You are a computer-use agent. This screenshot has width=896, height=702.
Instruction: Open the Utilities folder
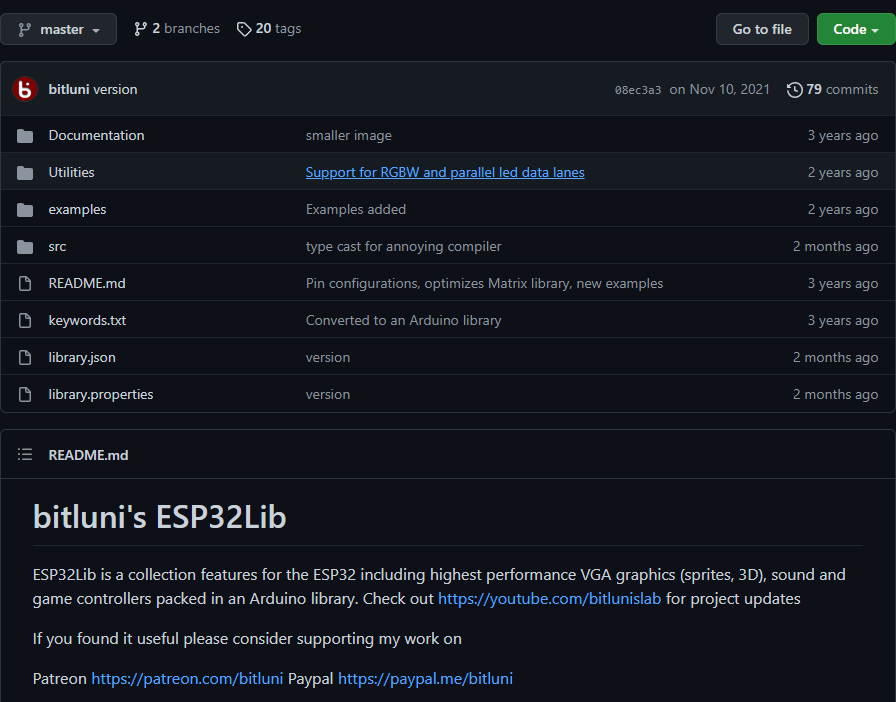click(x=71, y=173)
